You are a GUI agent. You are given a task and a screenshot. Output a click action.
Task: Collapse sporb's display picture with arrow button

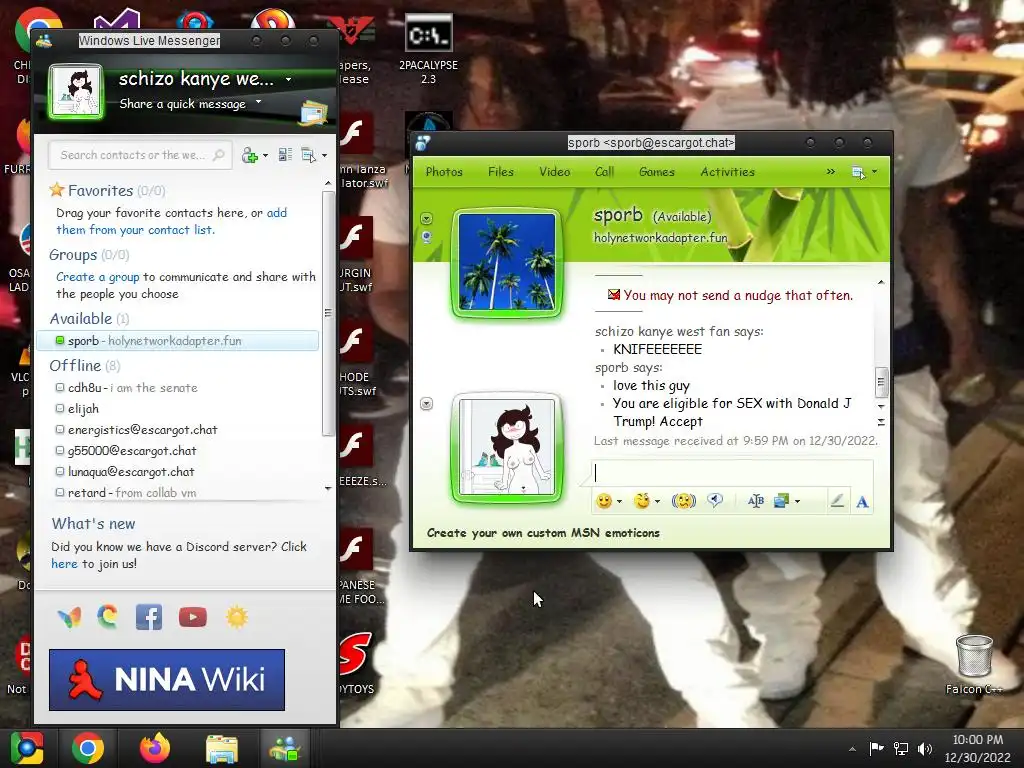(426, 218)
